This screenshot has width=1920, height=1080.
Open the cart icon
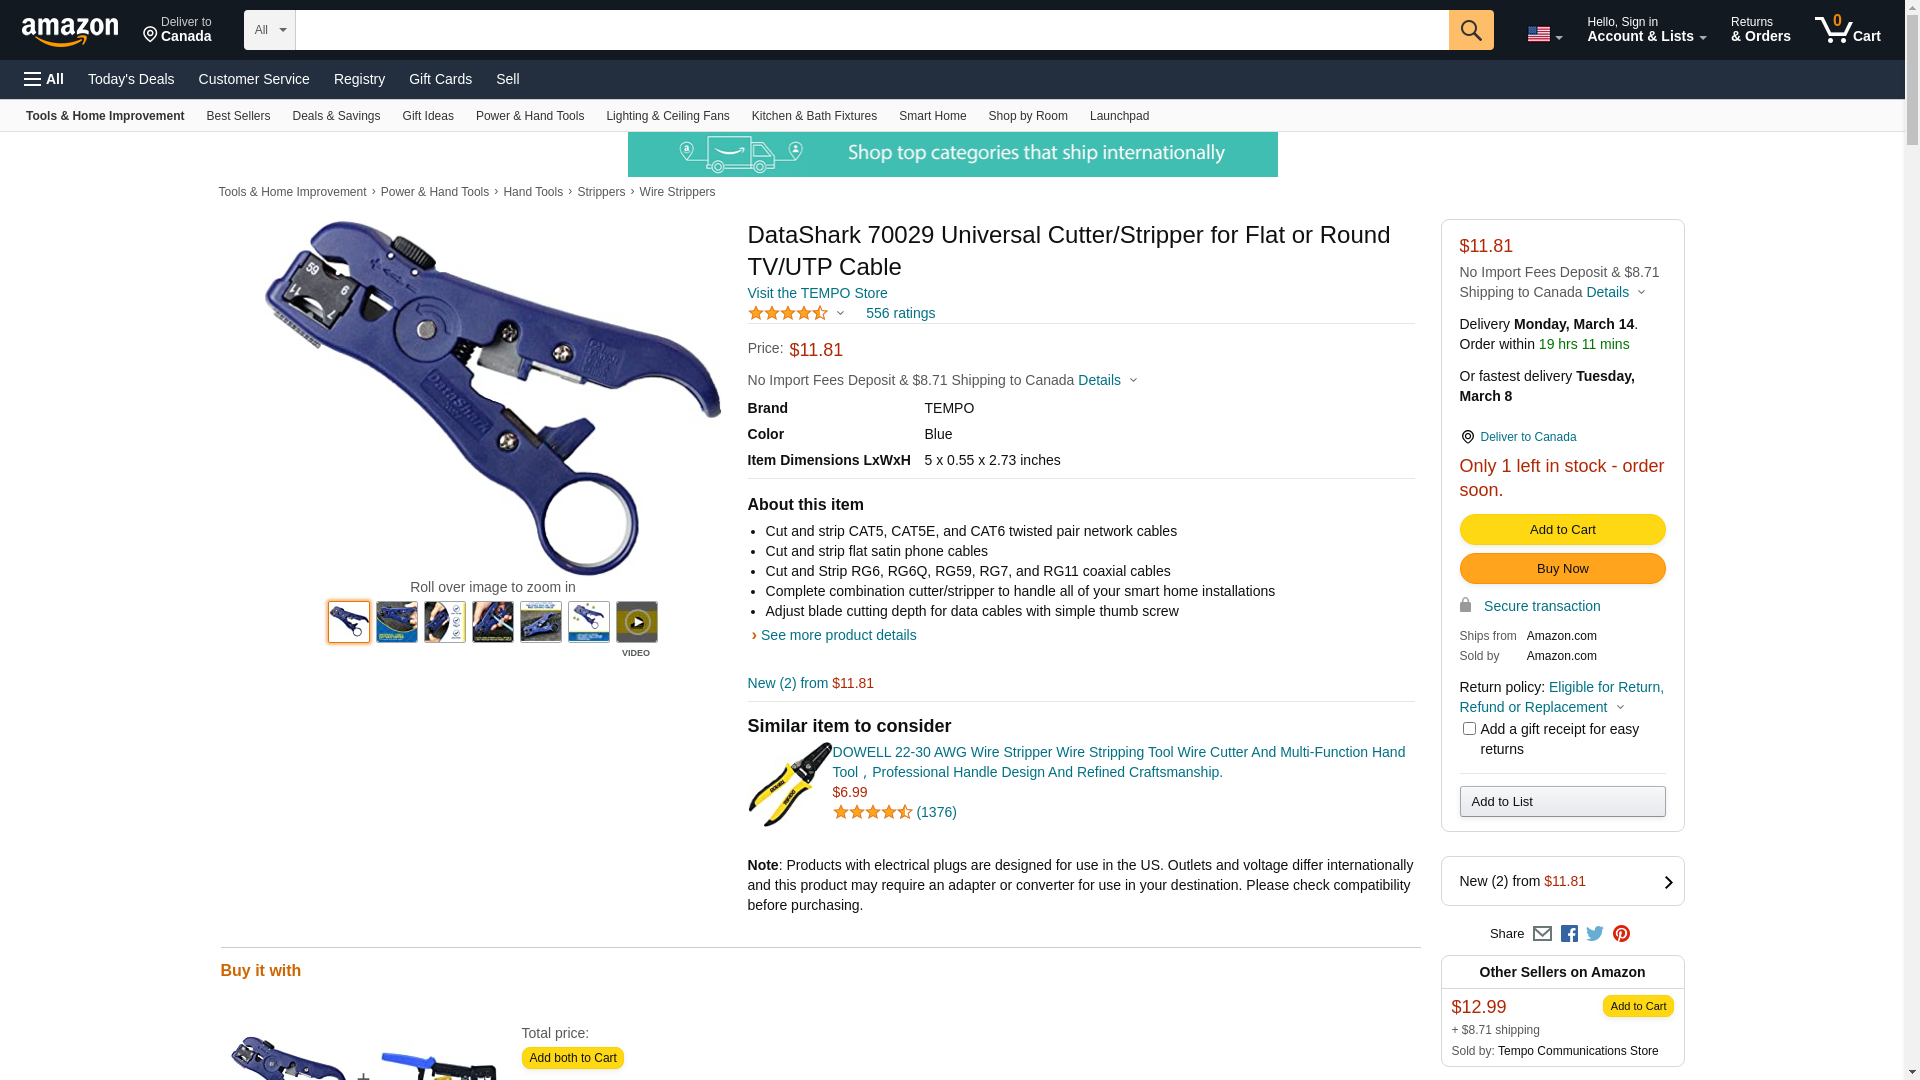pyautogui.click(x=1847, y=30)
